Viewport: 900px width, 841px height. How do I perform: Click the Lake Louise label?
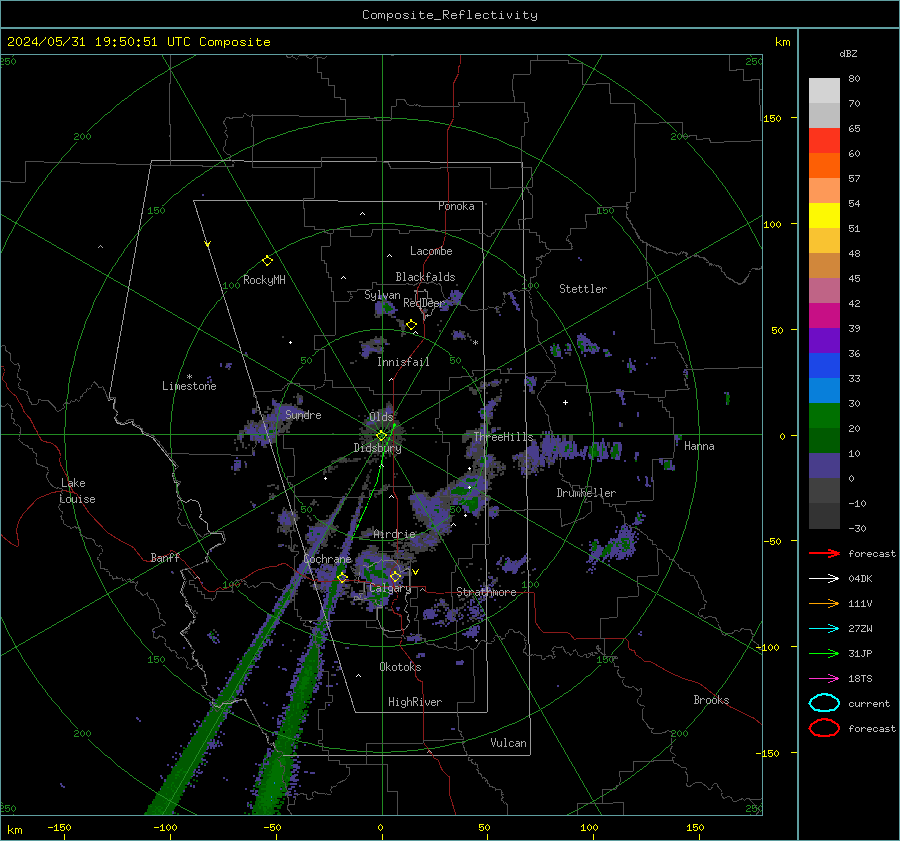[77, 491]
